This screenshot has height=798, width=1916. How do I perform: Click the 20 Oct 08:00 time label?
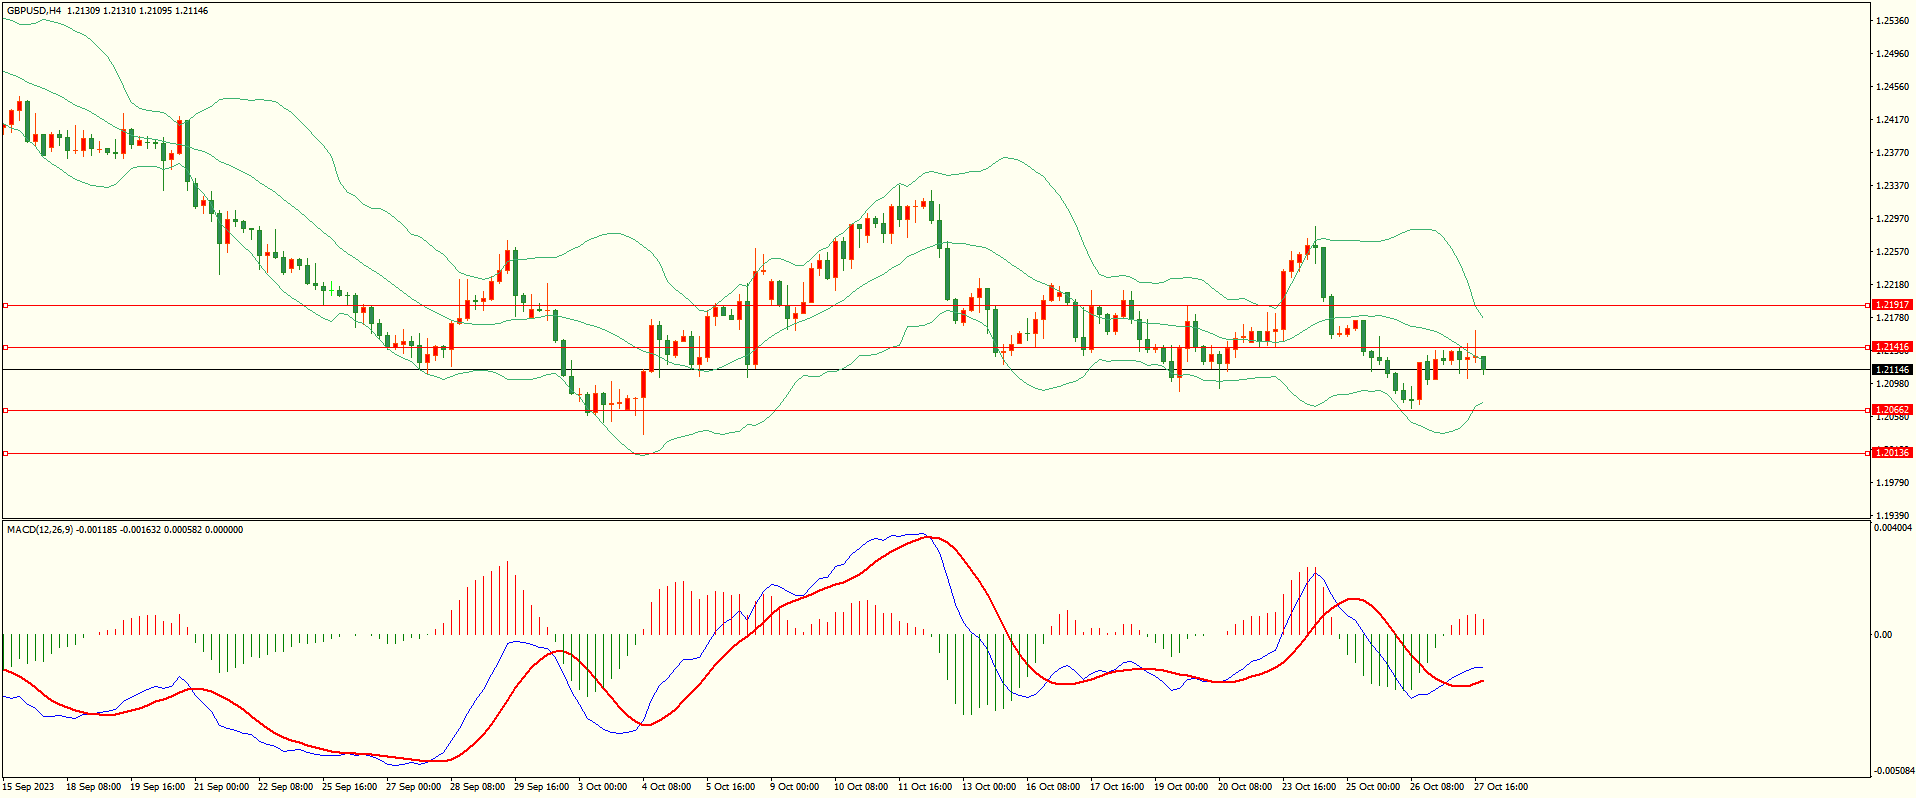pyautogui.click(x=1245, y=787)
